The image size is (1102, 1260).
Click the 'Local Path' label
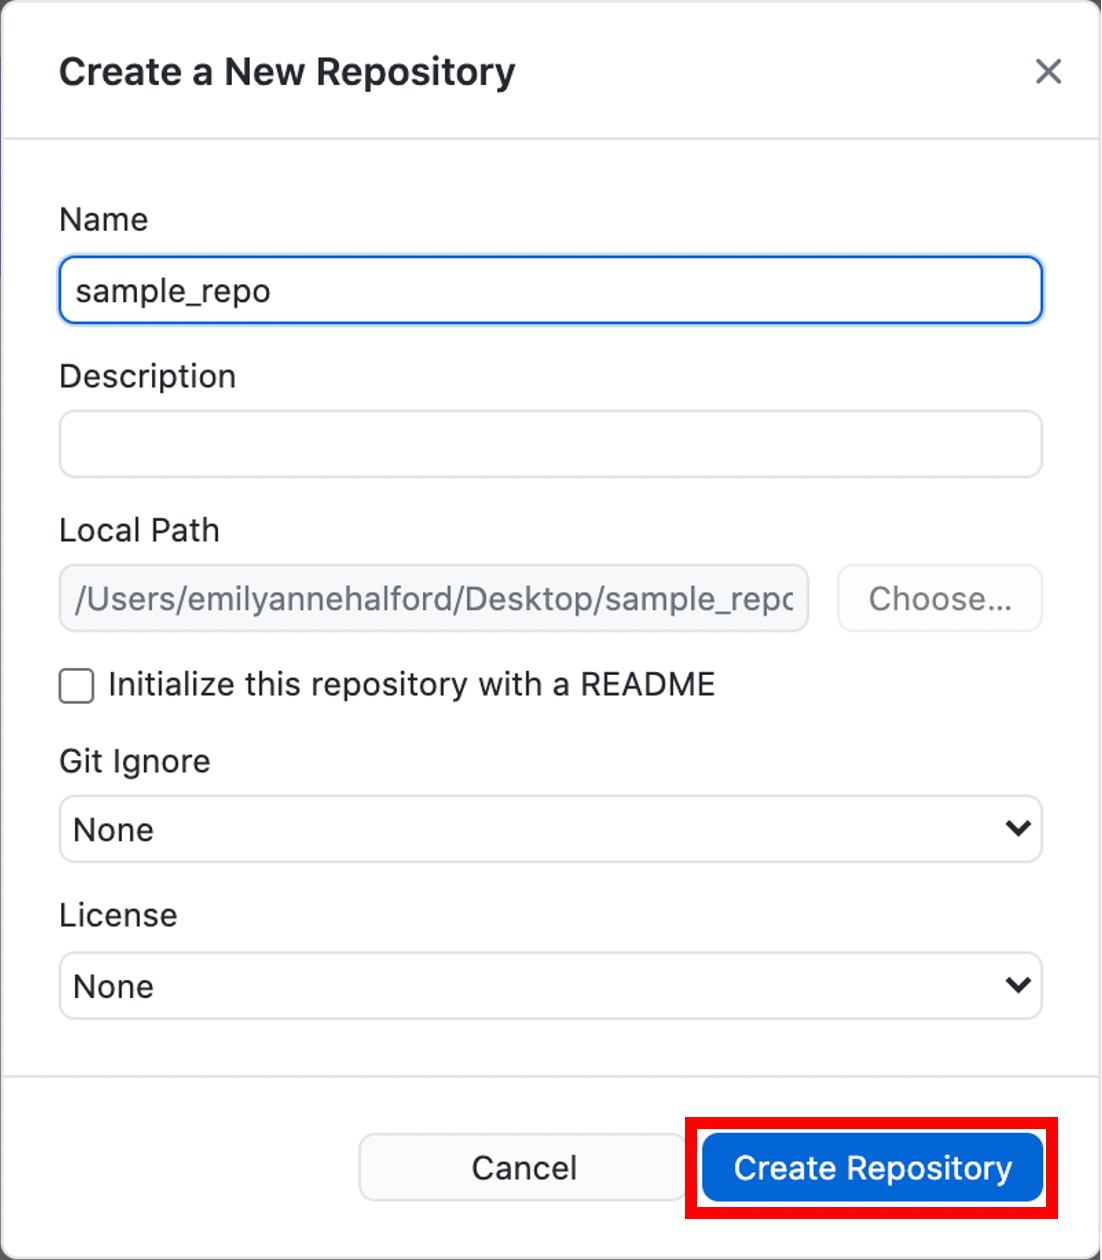coord(139,531)
